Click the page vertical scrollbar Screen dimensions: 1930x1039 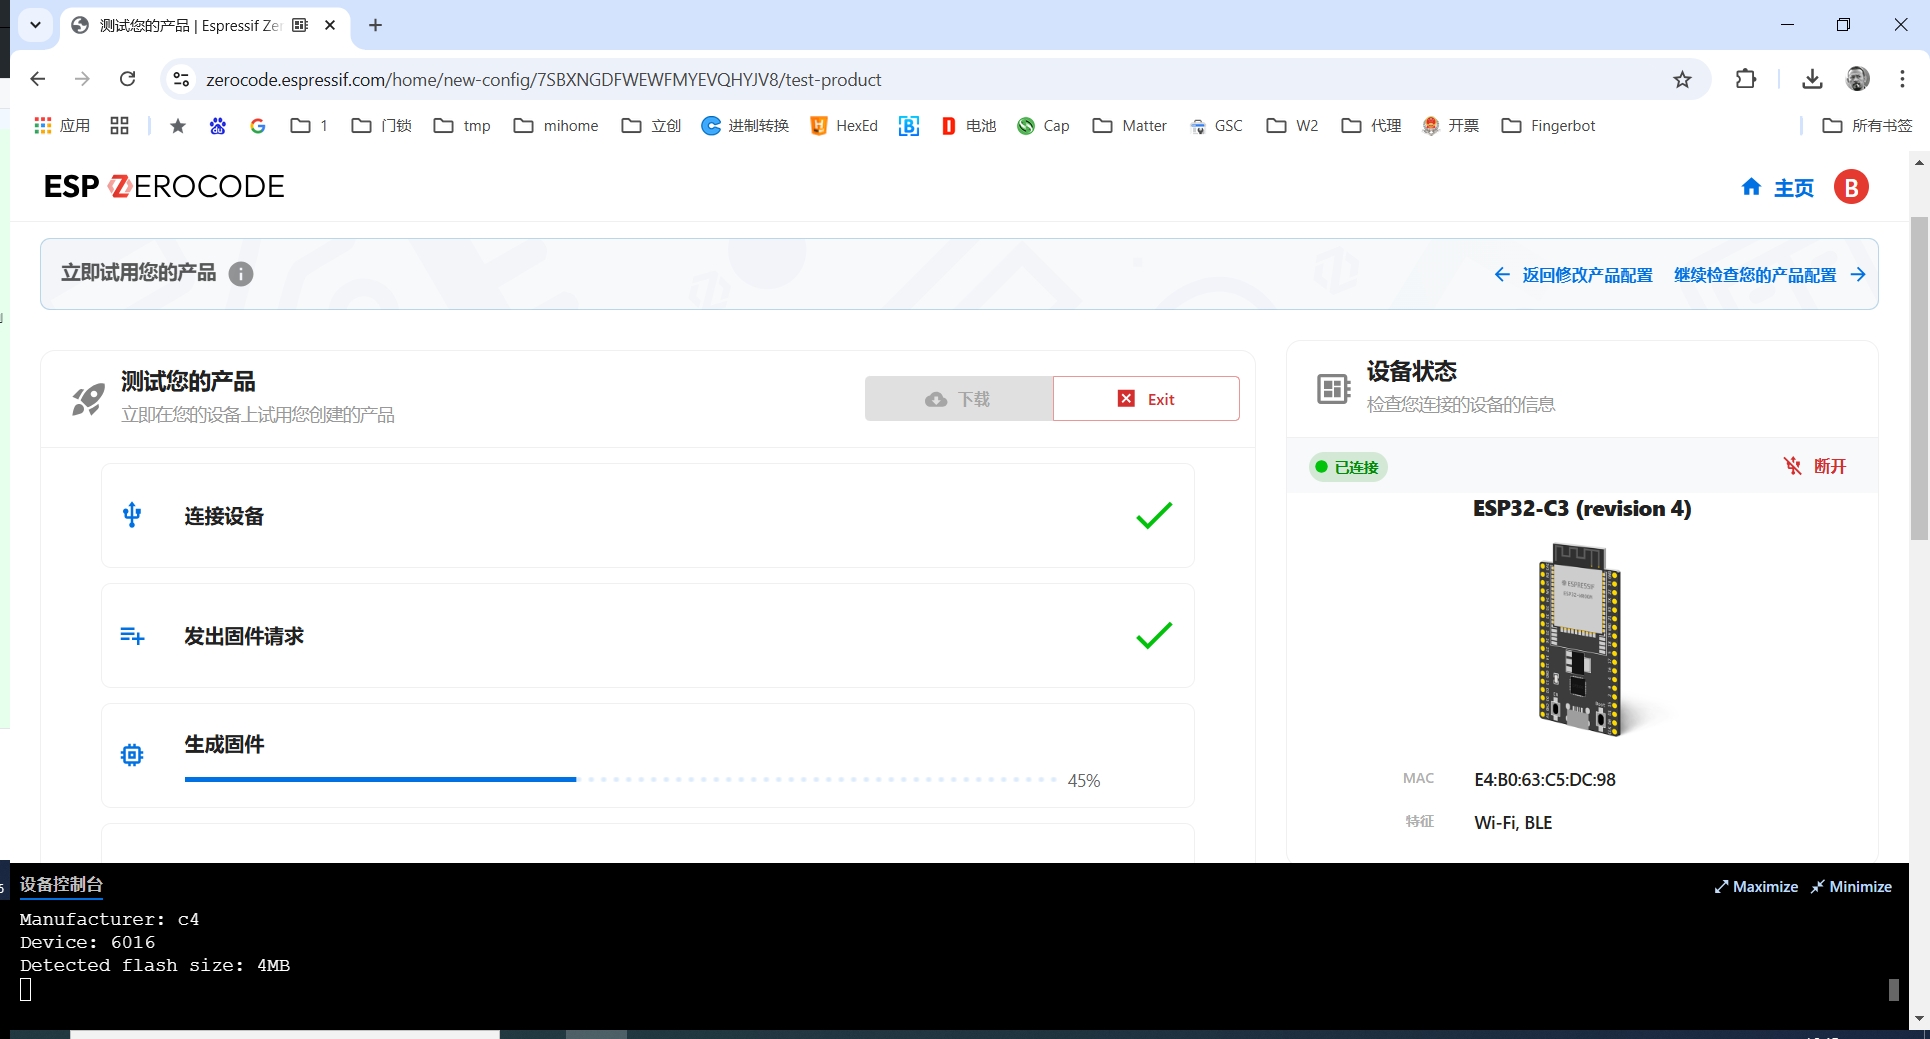pyautogui.click(x=1919, y=380)
